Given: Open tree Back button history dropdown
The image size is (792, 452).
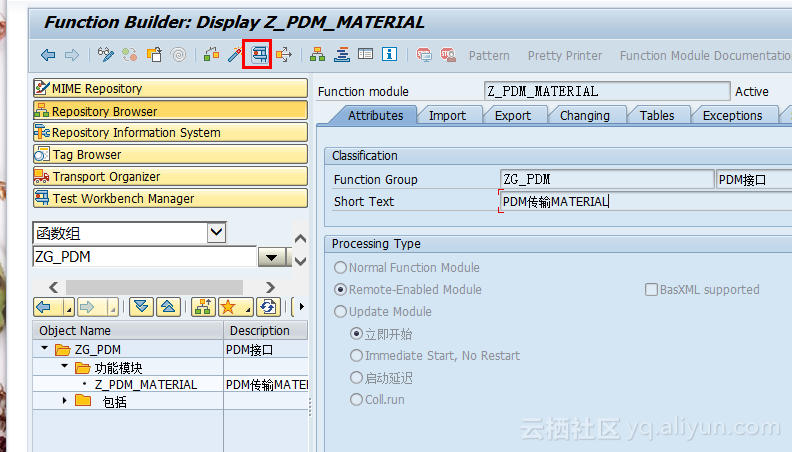Looking at the screenshot, I should pyautogui.click(x=69, y=307).
